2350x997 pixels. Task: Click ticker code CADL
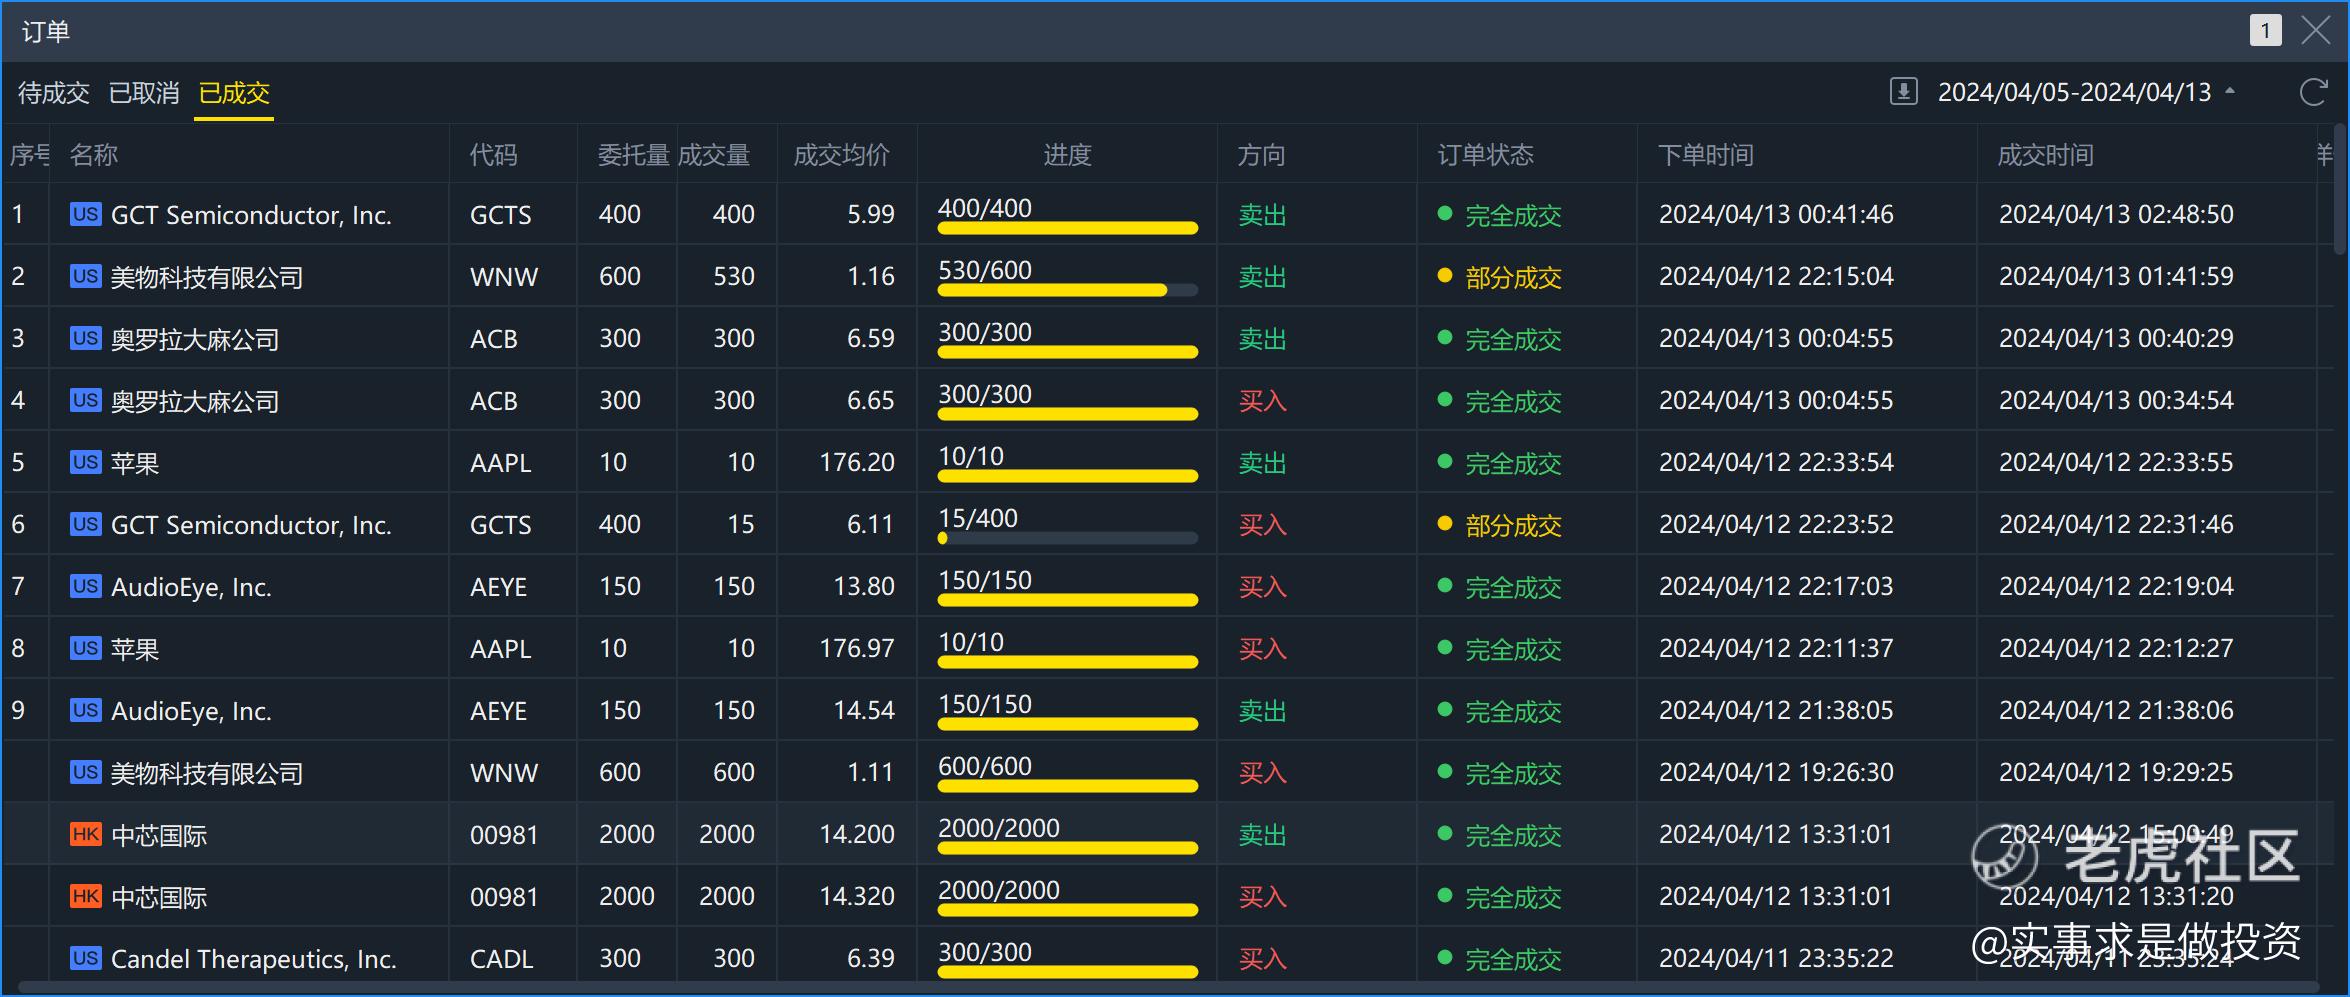(501, 959)
